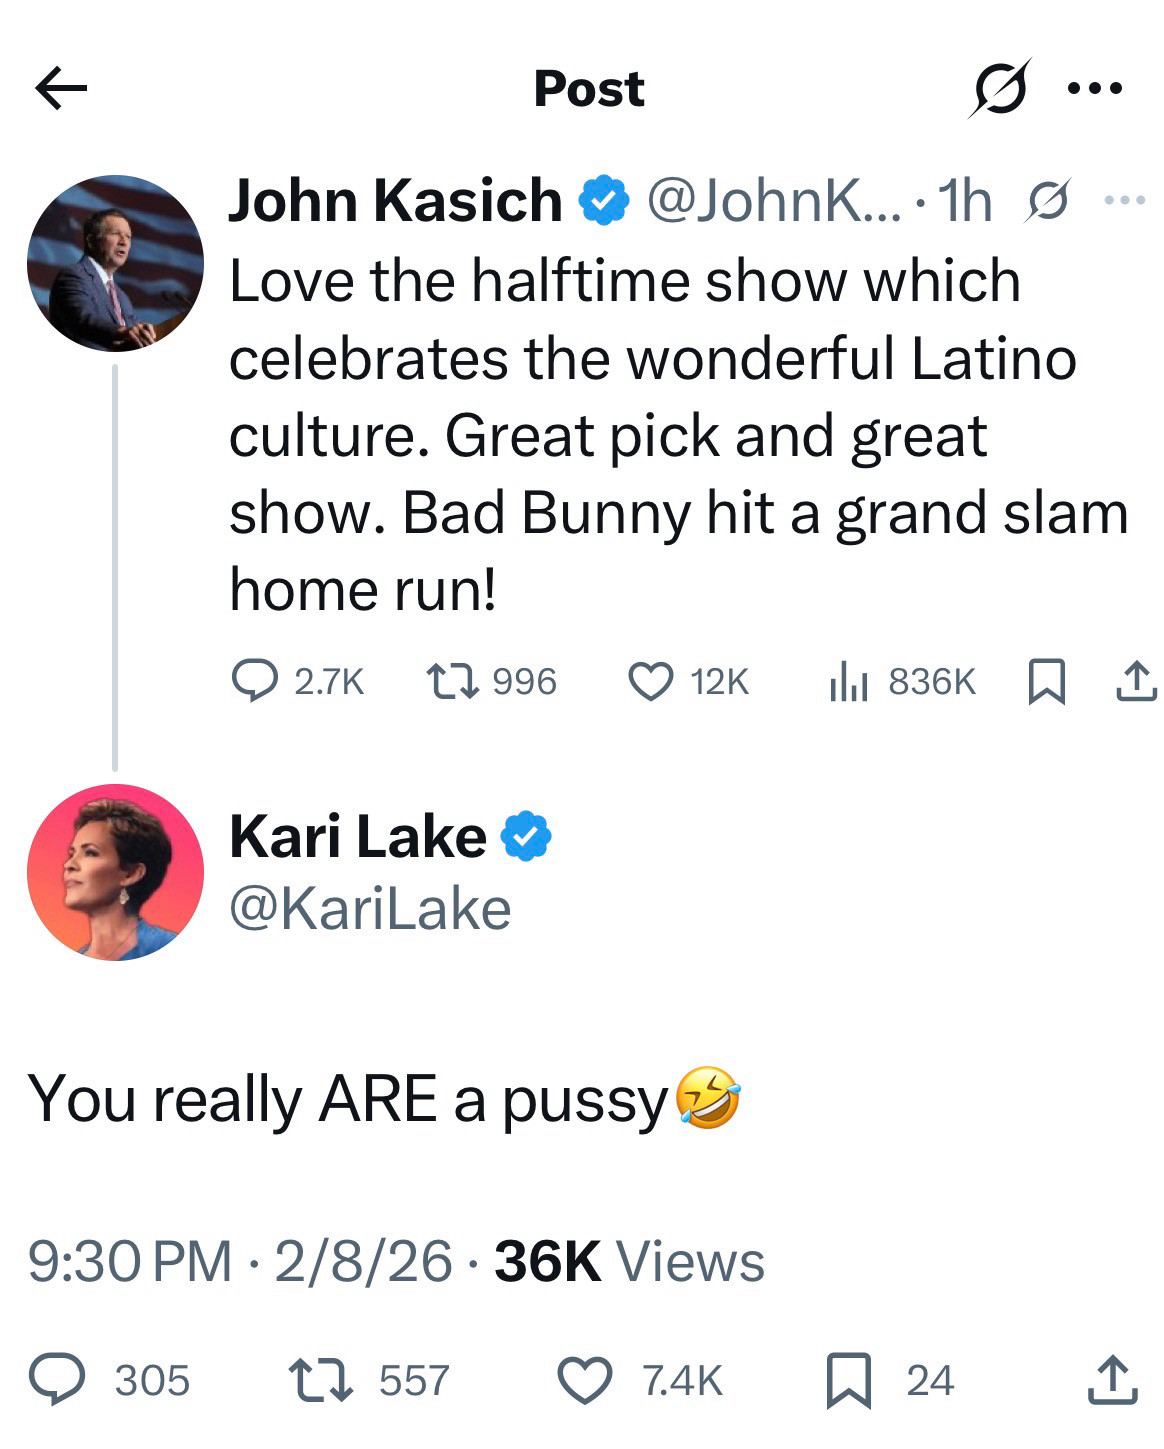Repost Kari Lake's reply
1164x1449 pixels.
320,1379
